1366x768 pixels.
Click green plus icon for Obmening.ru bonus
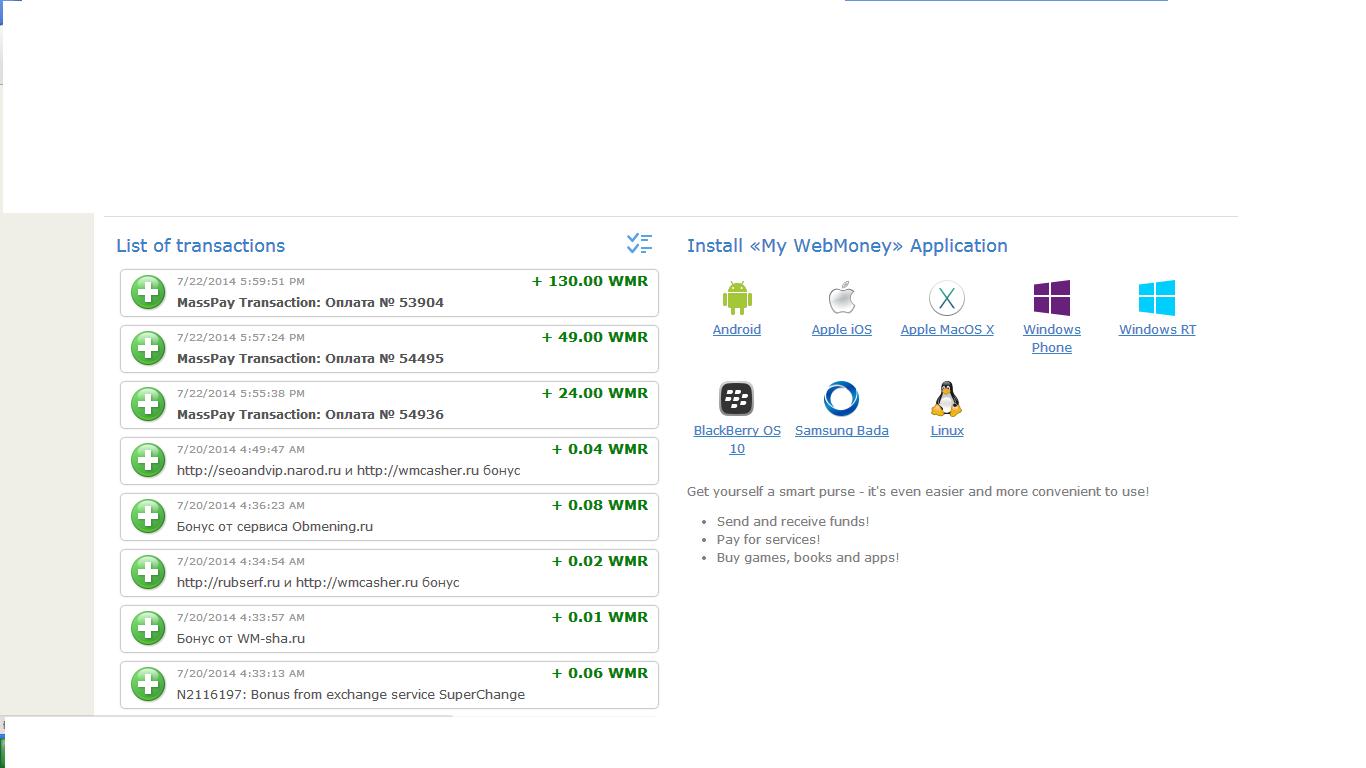coord(148,517)
